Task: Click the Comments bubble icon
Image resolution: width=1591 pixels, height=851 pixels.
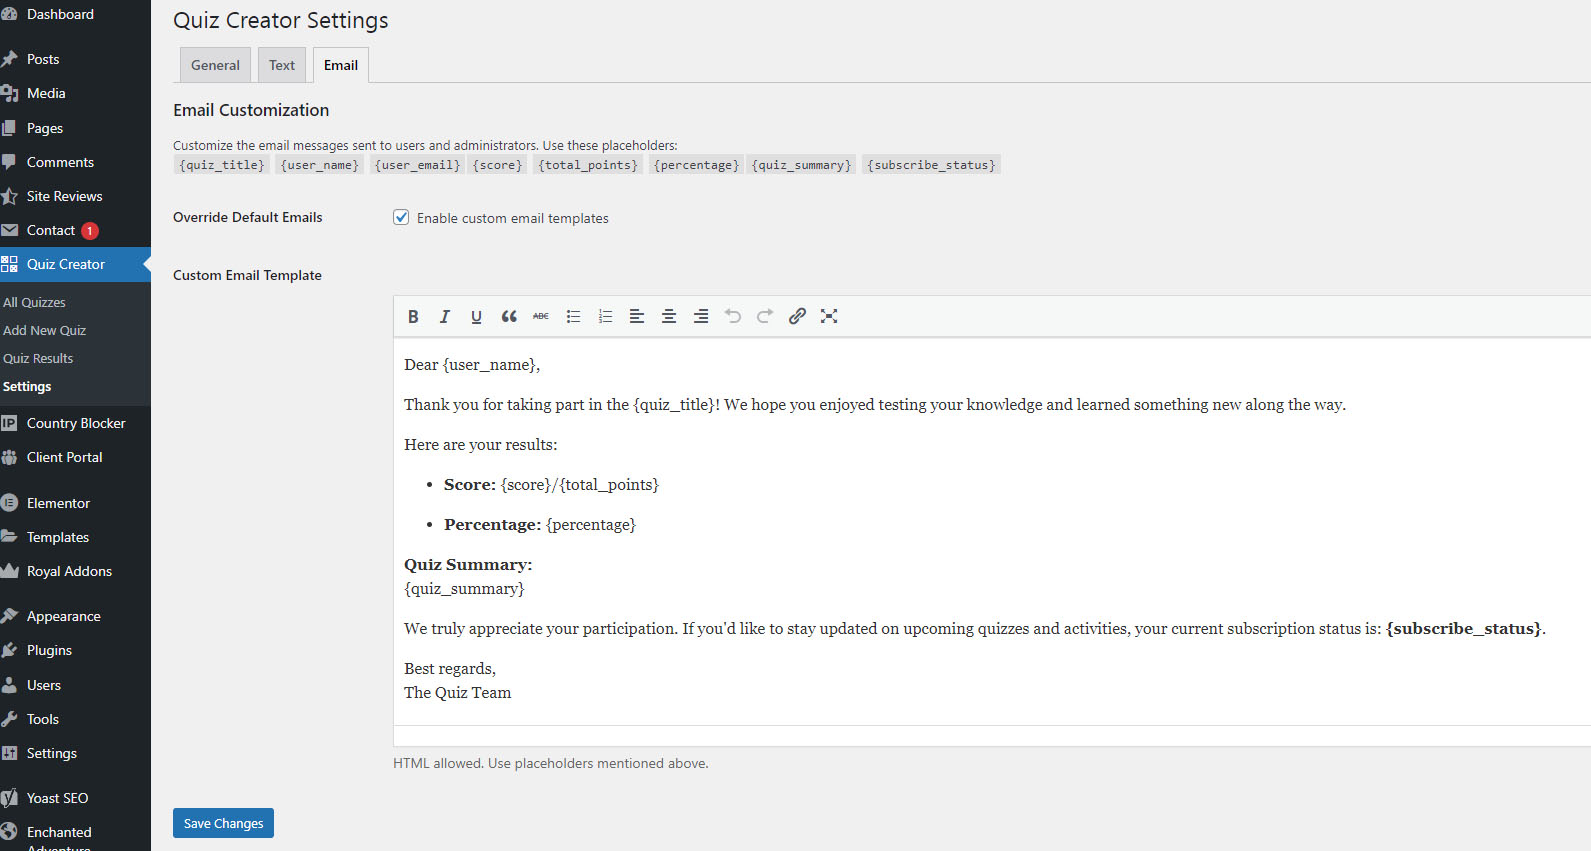Action: (9, 162)
